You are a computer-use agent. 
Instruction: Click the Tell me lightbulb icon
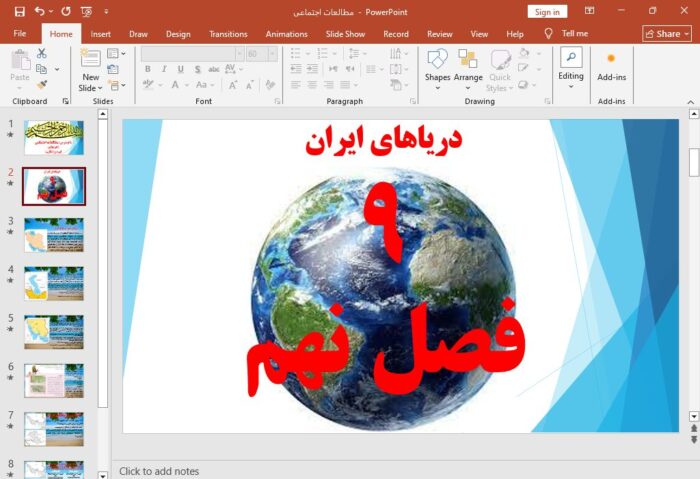pos(548,33)
